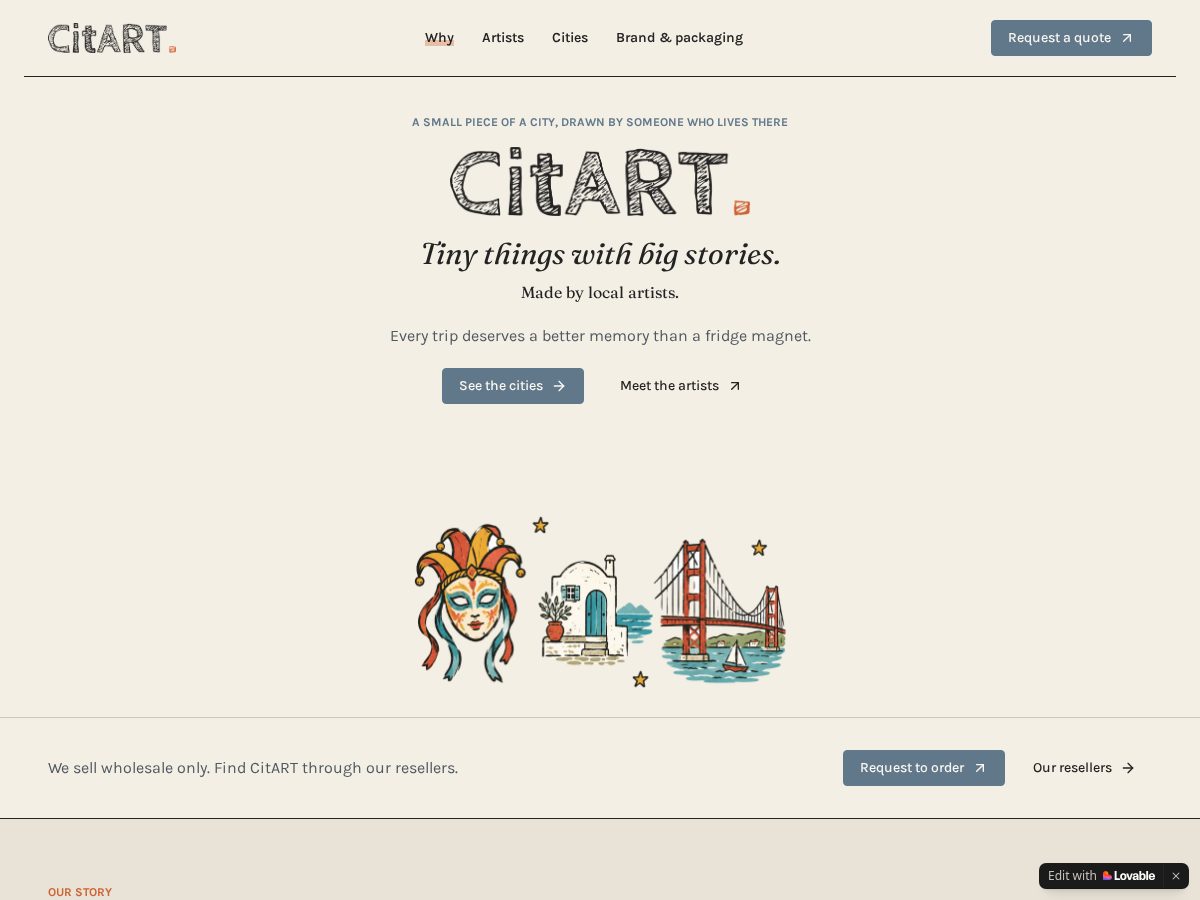Image resolution: width=1200 pixels, height=900 pixels.
Task: Click the Request to order button
Action: click(x=924, y=768)
